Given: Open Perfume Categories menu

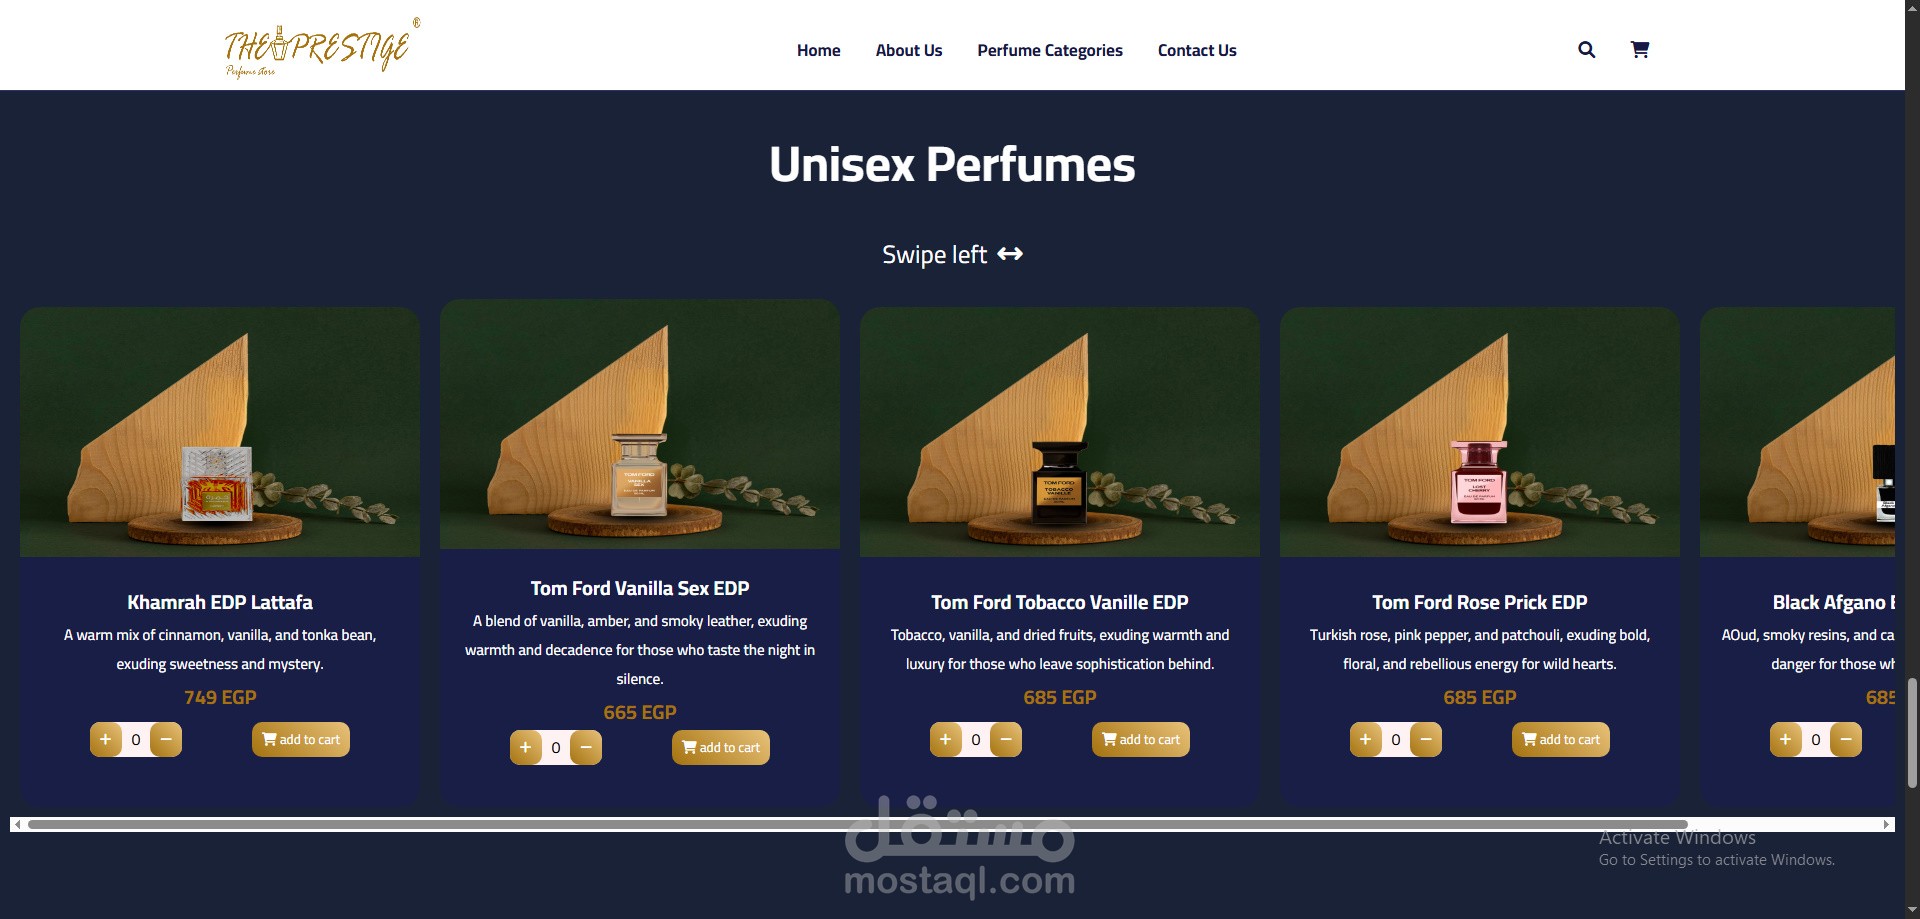Looking at the screenshot, I should pos(1050,51).
